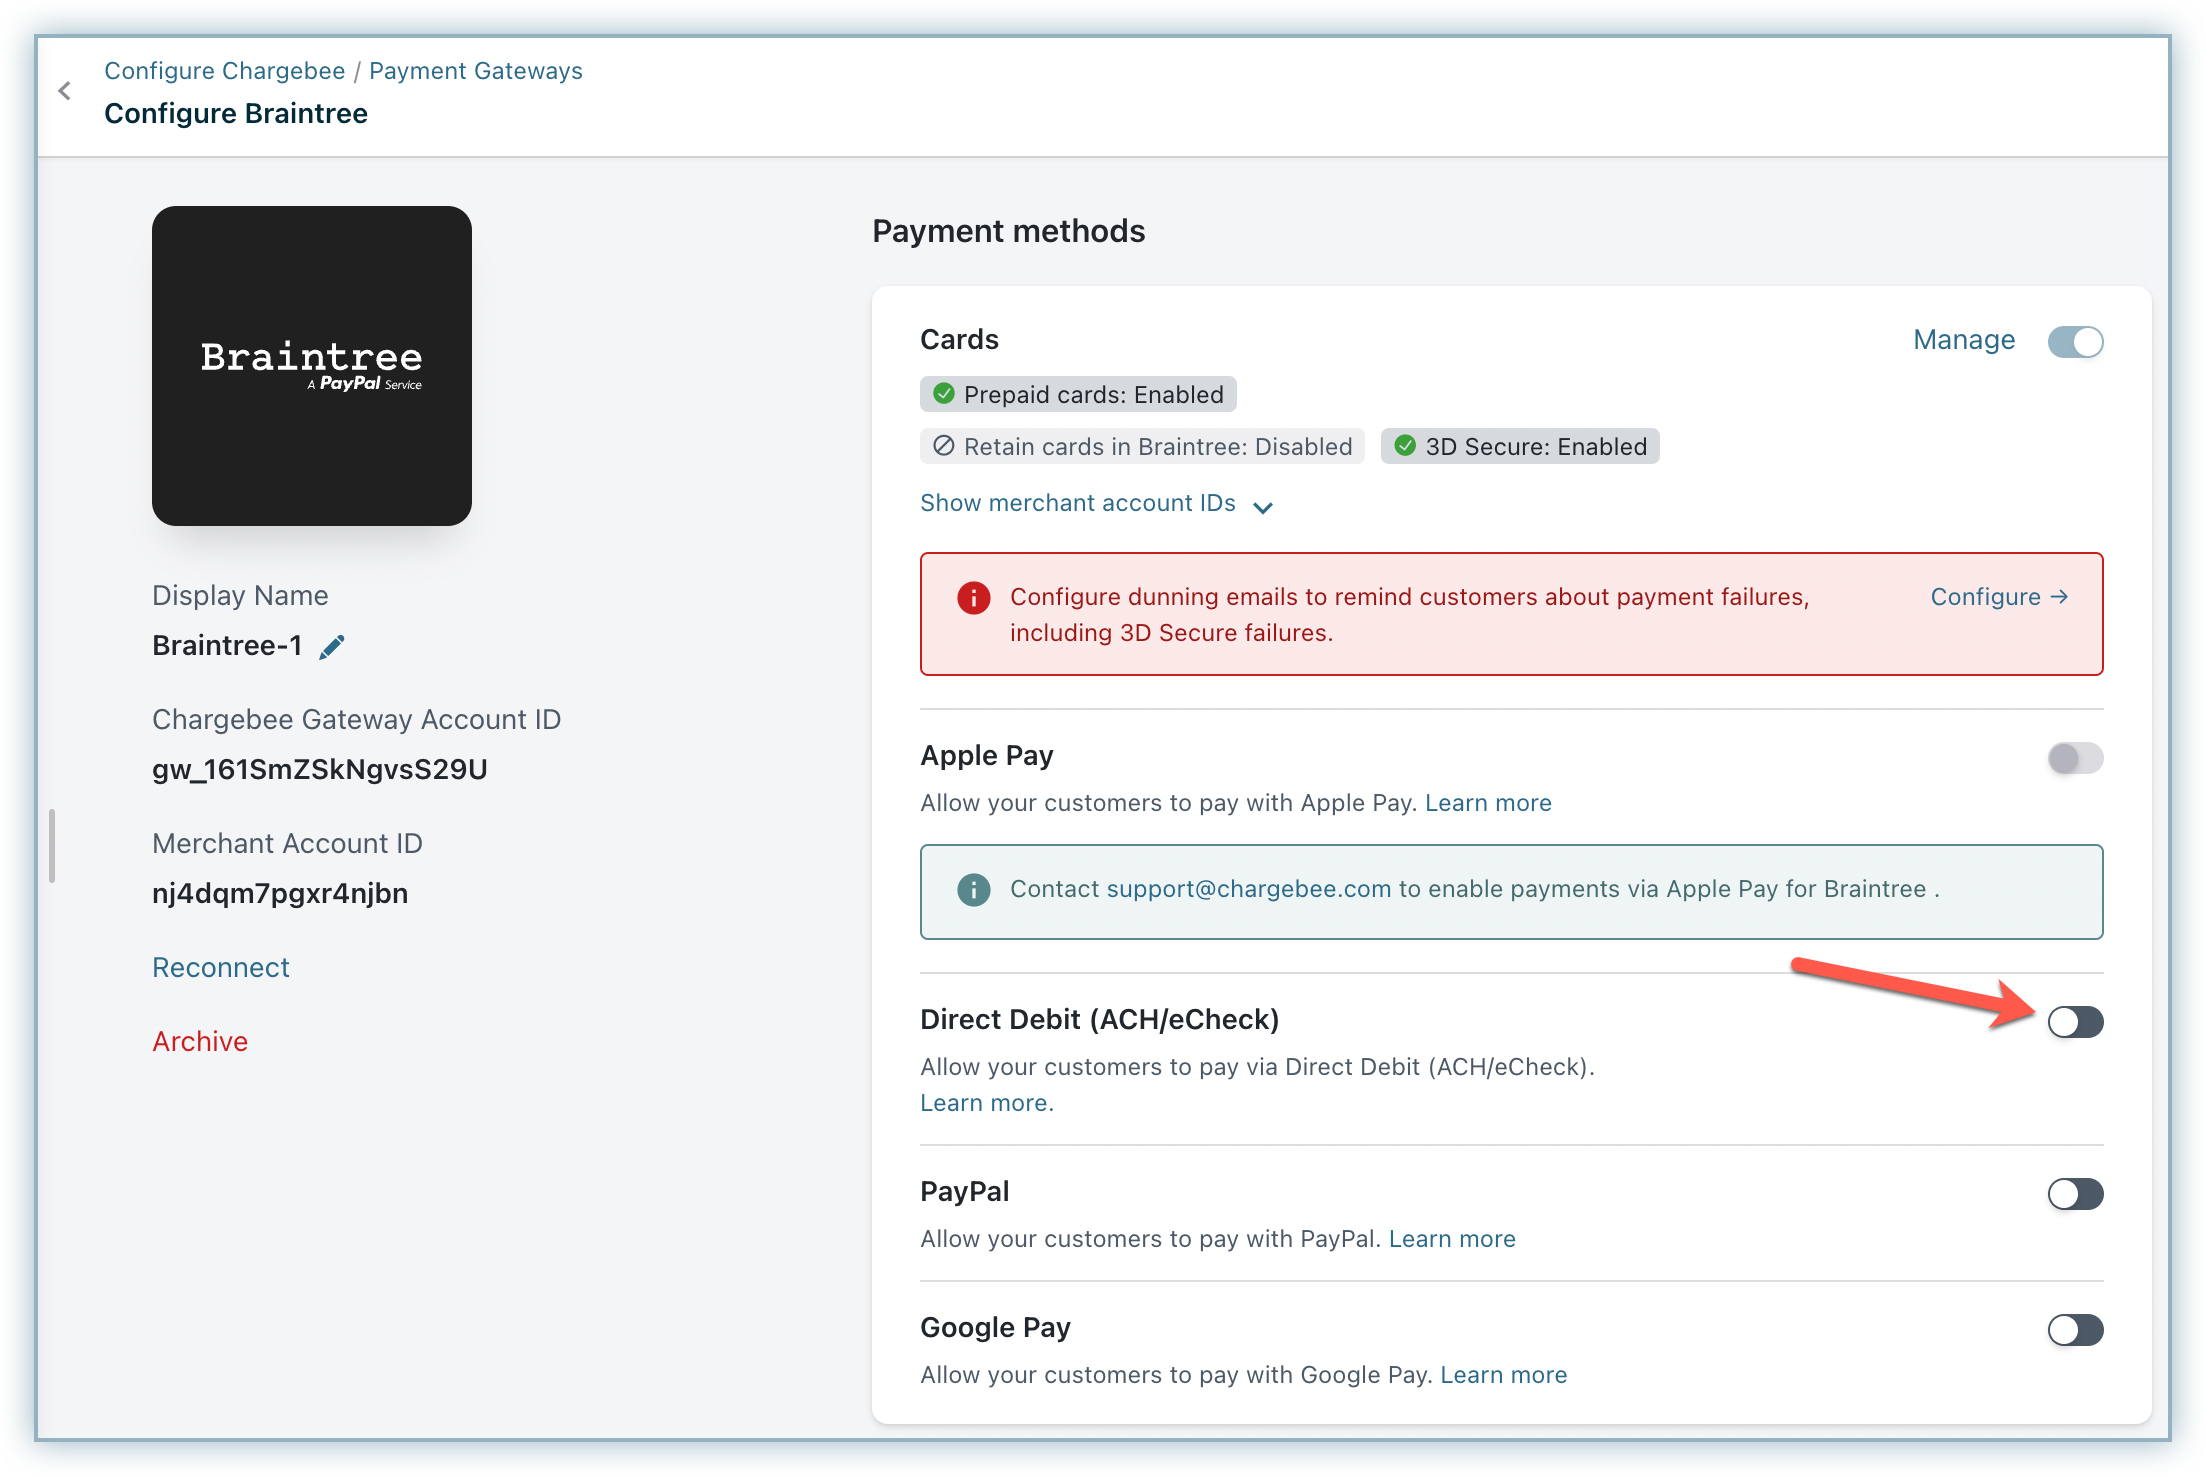Disable the Cards payment method toggle
This screenshot has width=2206, height=1476.
pos(2075,342)
